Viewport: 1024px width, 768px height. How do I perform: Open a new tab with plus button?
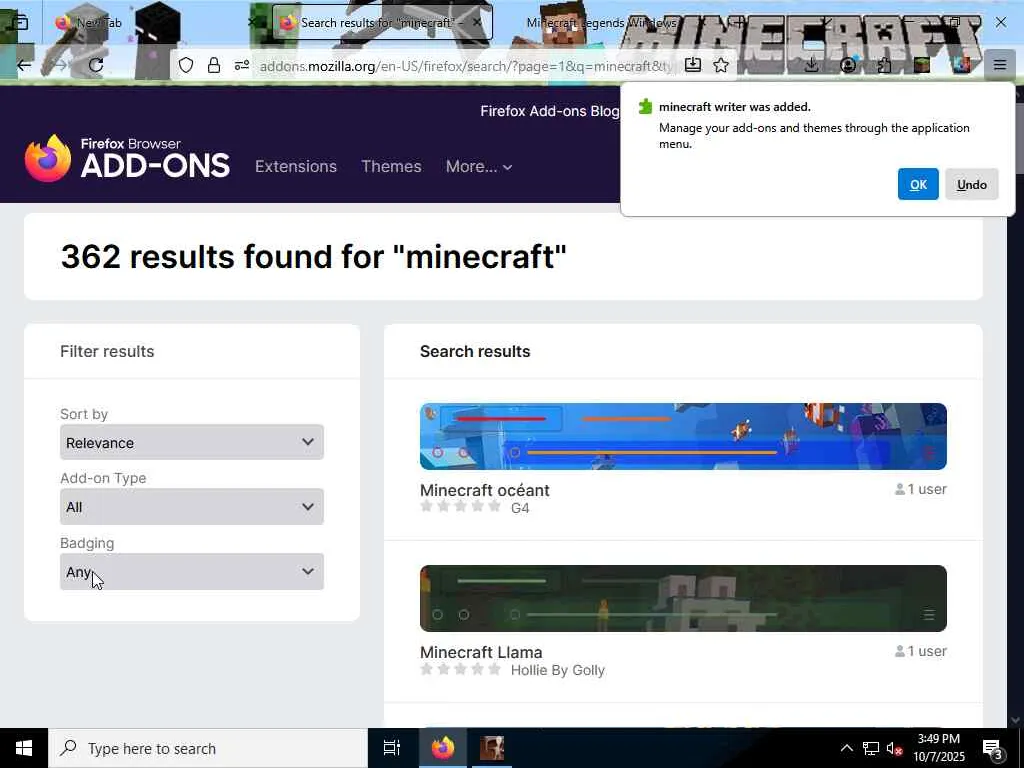pos(739,23)
